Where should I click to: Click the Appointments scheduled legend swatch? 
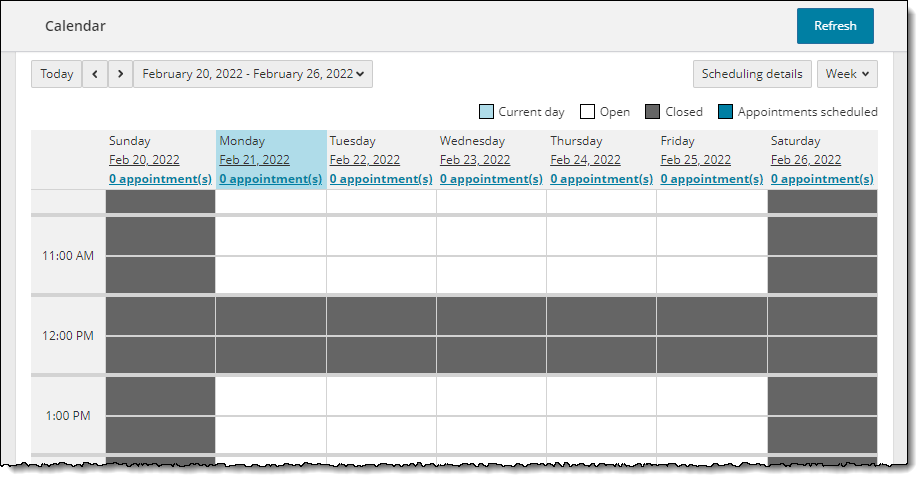click(x=725, y=112)
